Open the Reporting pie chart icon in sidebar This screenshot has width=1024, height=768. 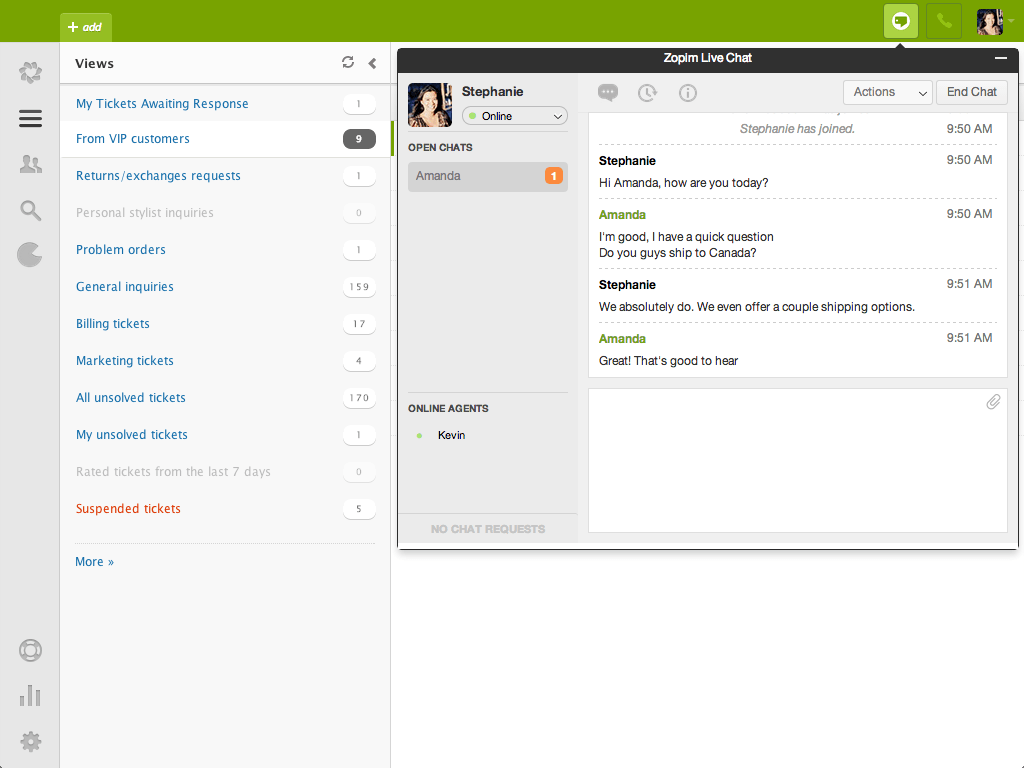[x=29, y=255]
